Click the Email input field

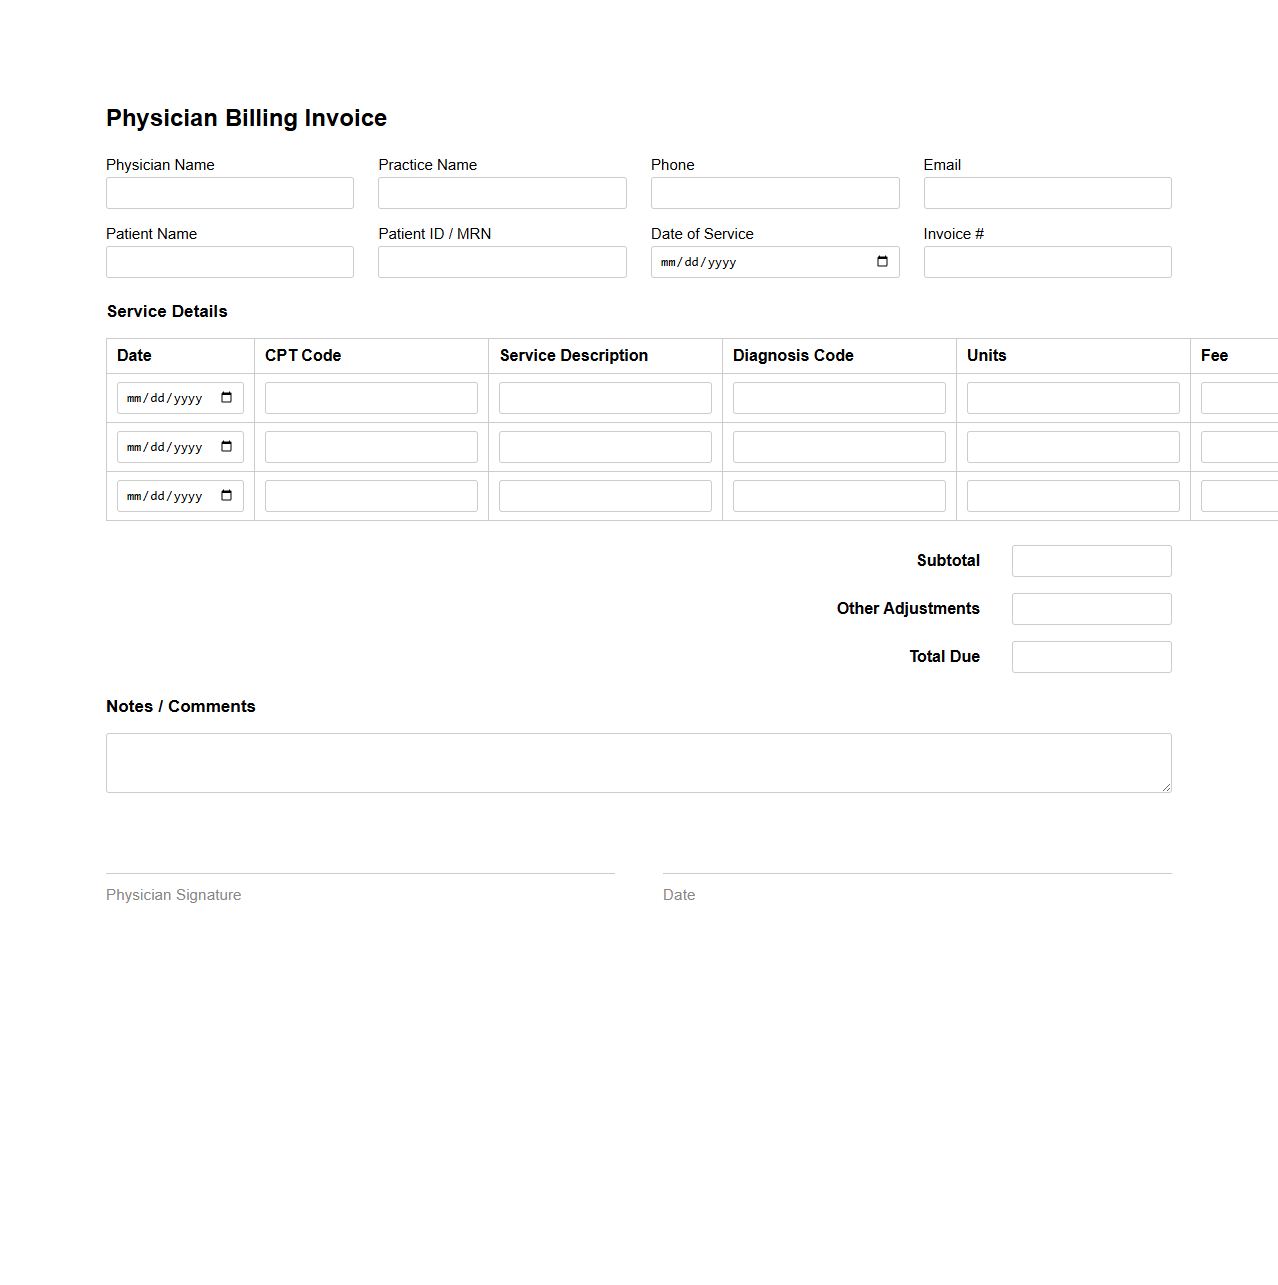pyautogui.click(x=1046, y=192)
